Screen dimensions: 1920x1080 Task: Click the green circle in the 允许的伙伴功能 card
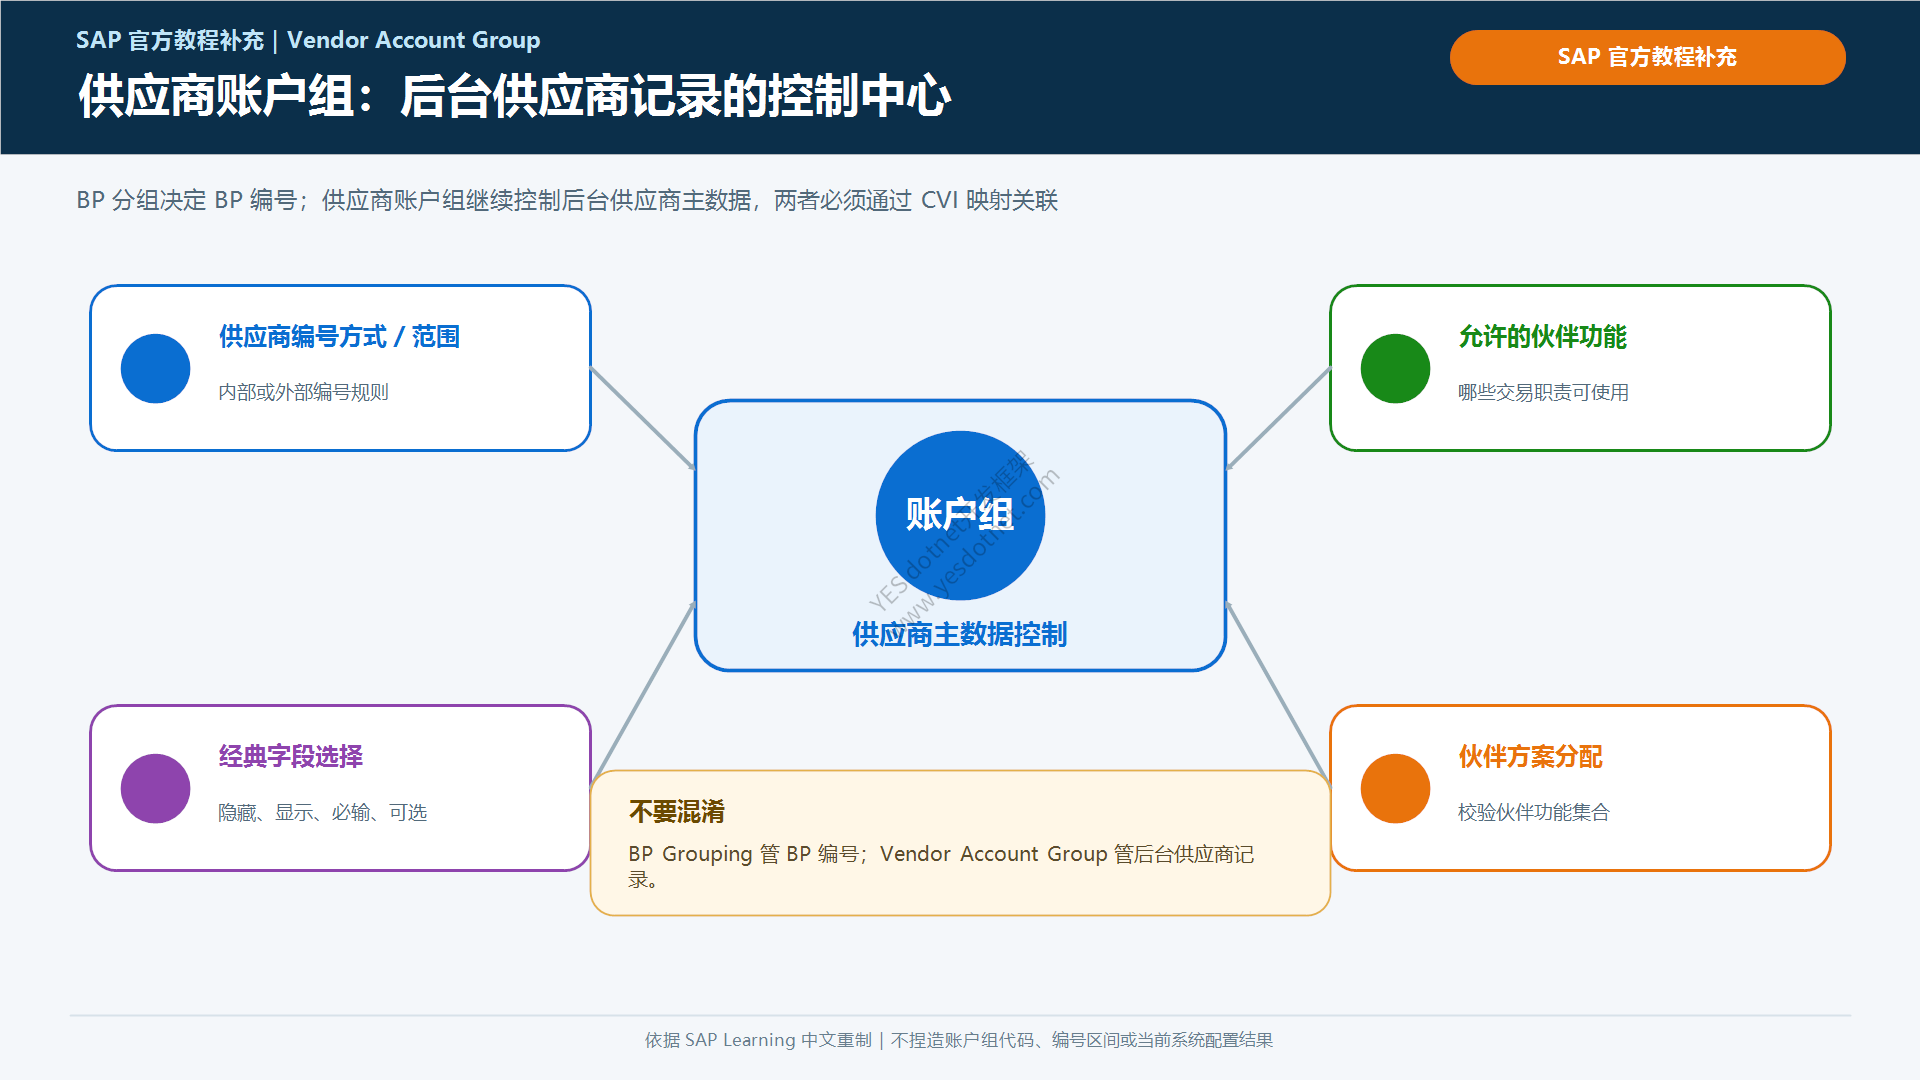(1395, 368)
